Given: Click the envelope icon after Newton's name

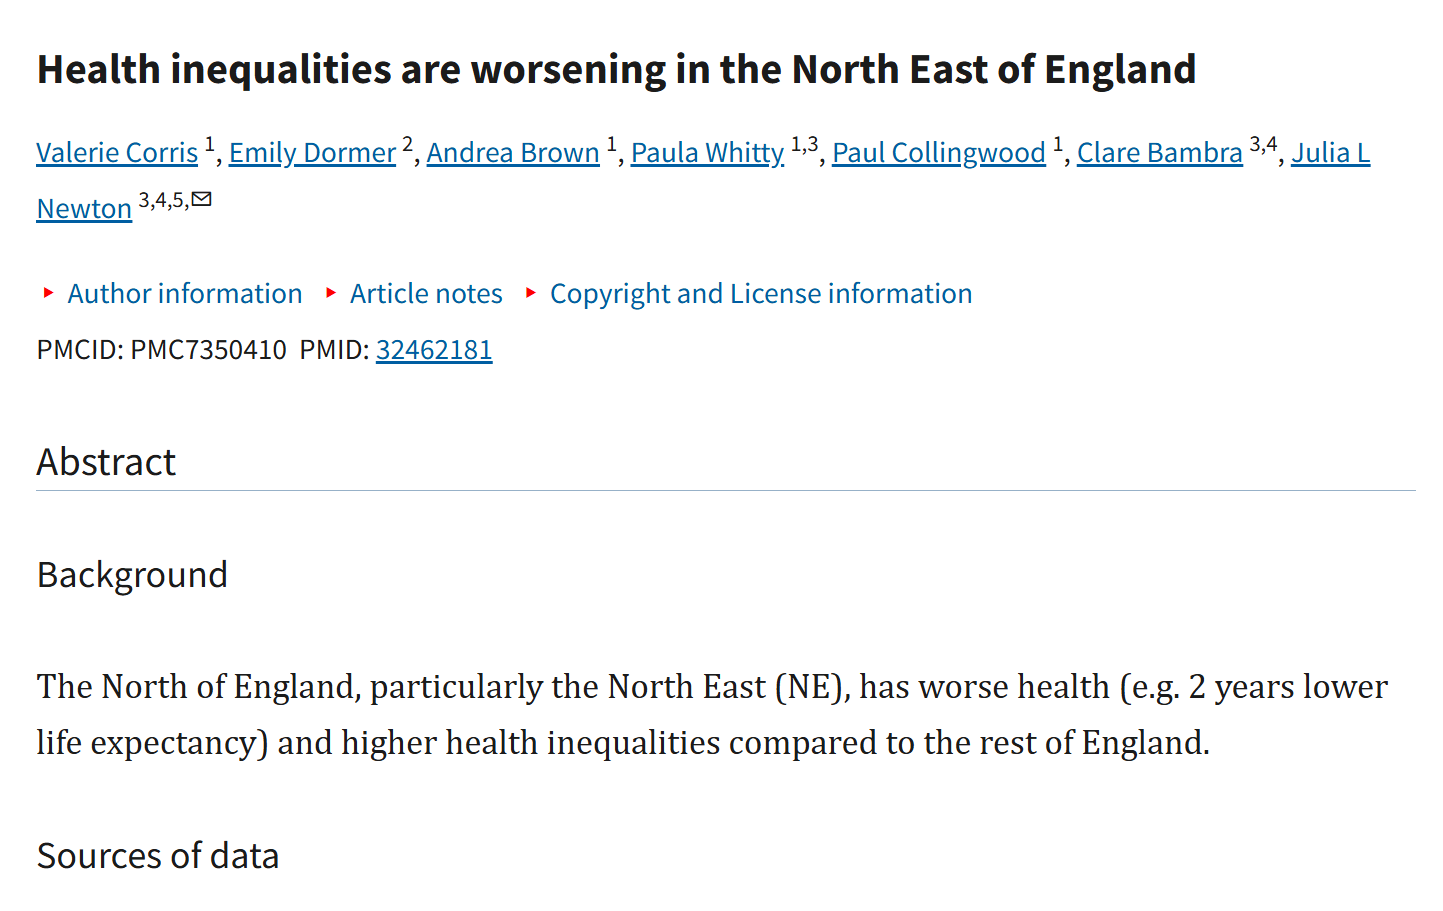Looking at the screenshot, I should (202, 199).
